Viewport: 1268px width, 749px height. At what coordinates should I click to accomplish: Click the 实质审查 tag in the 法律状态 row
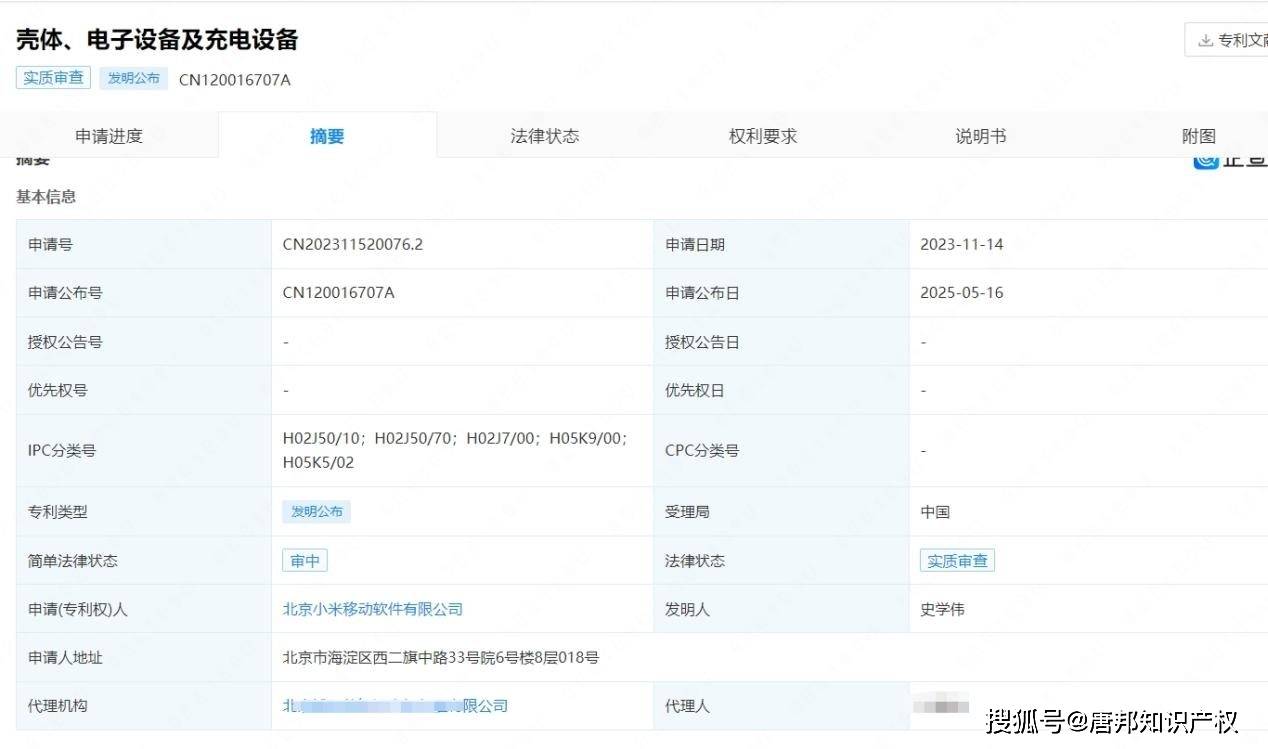click(x=957, y=561)
